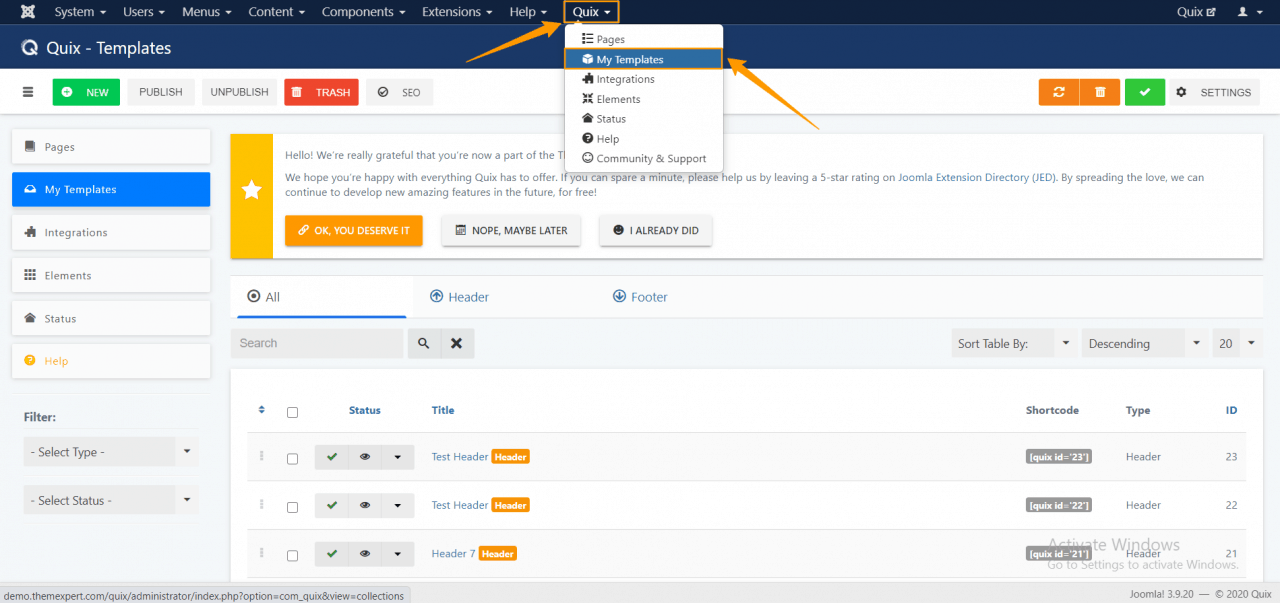Click the green NEW button

pos(86,92)
